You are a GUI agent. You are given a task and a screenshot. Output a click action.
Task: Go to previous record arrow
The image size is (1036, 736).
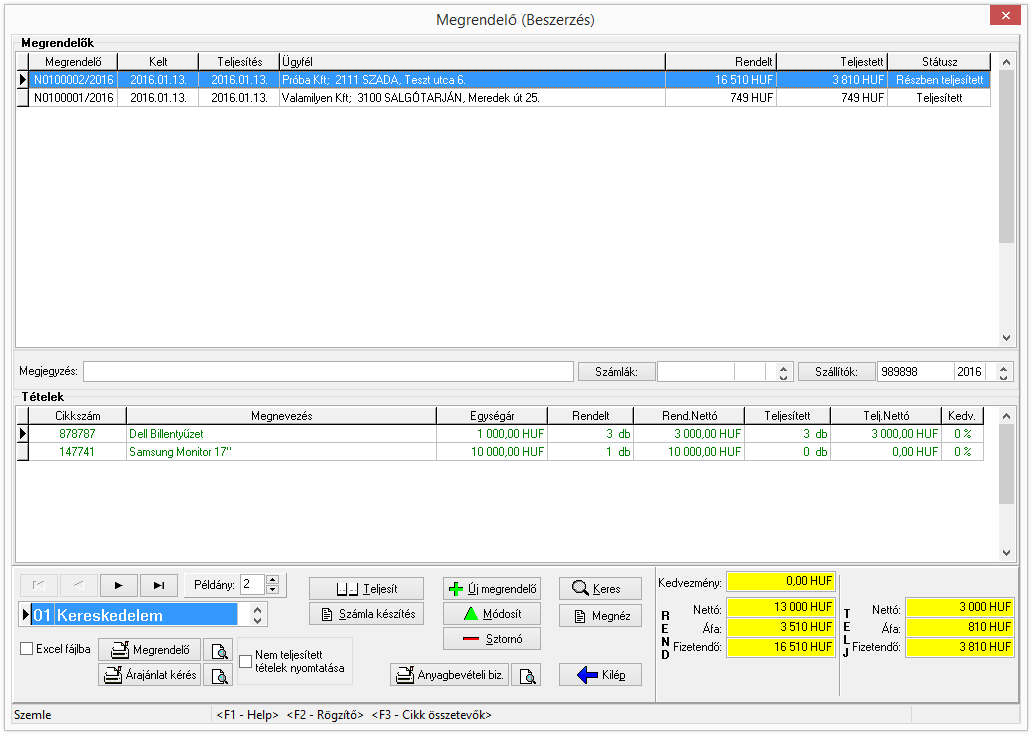tap(79, 585)
